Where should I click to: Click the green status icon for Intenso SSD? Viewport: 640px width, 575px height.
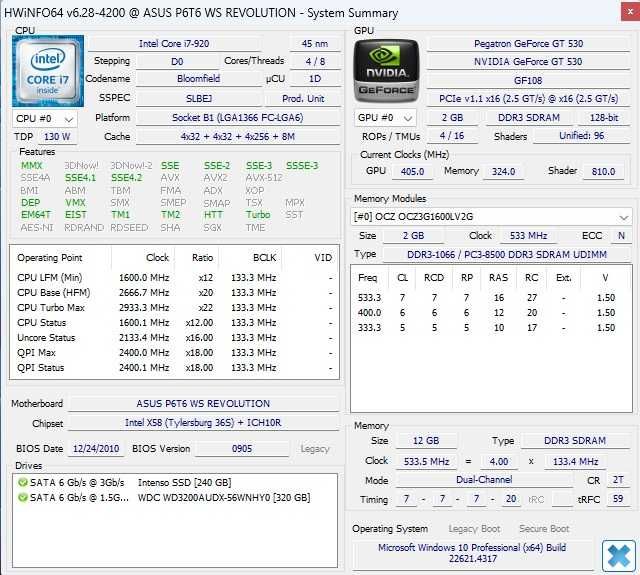22,483
